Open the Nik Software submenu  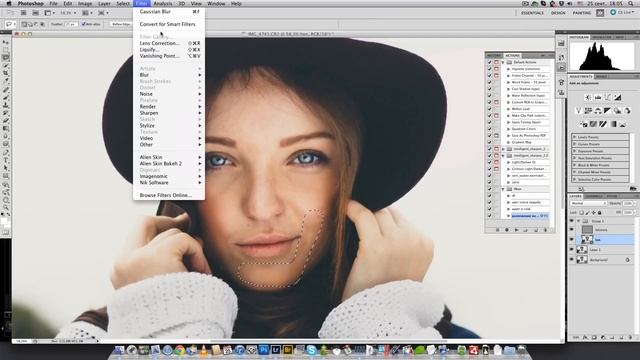coord(171,182)
